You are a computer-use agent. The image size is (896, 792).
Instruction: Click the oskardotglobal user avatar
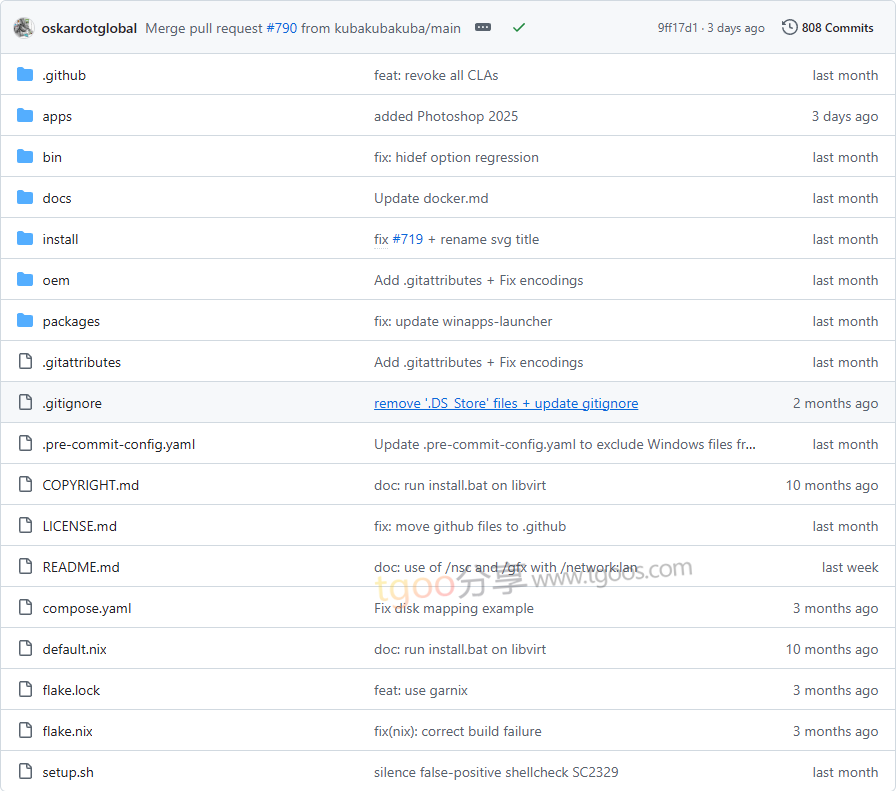coord(24,28)
